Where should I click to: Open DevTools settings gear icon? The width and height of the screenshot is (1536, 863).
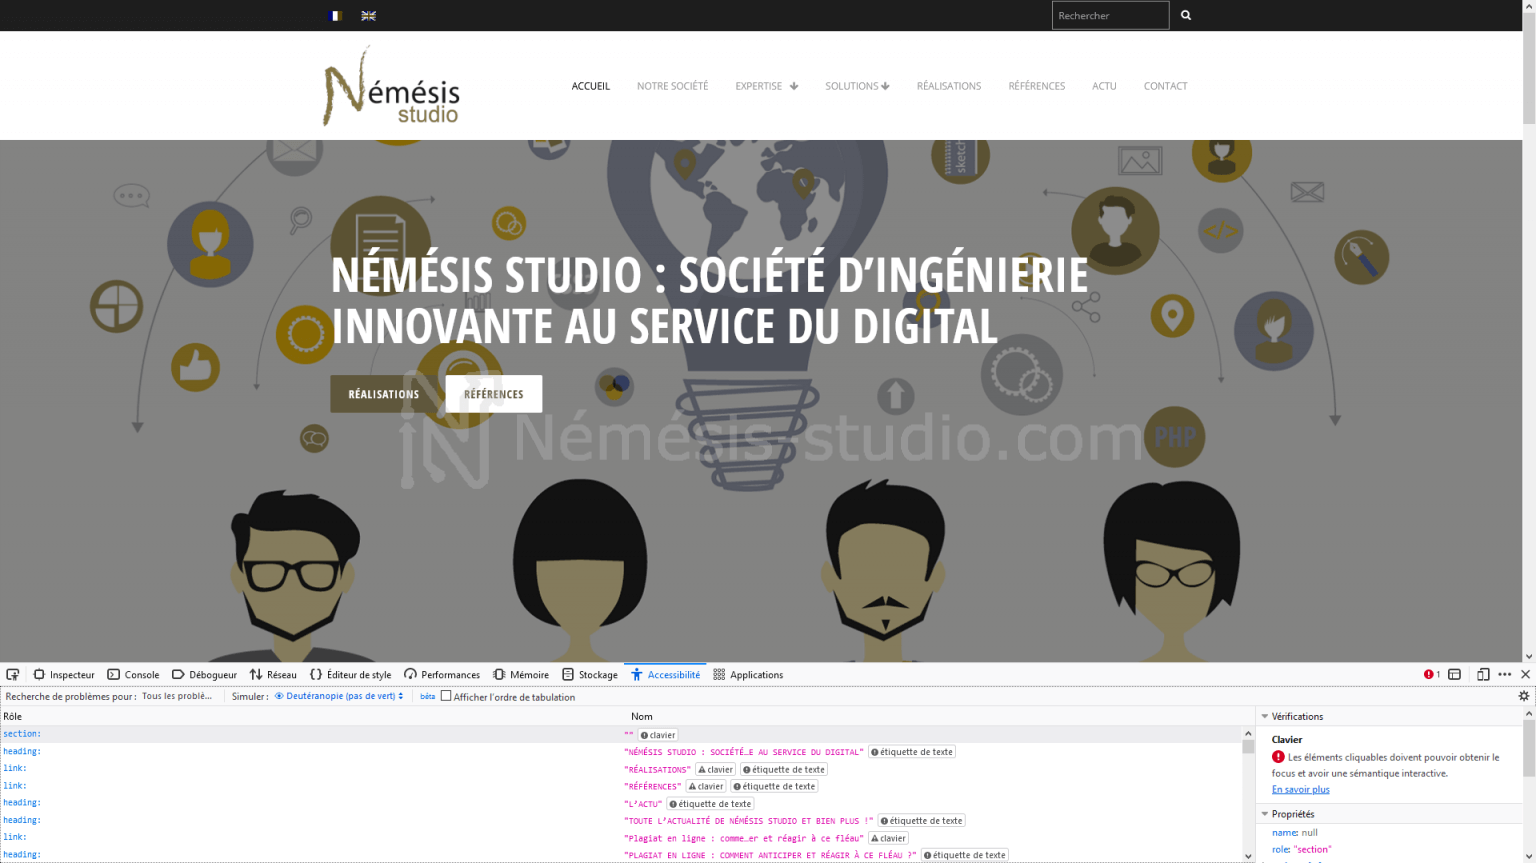1522,696
